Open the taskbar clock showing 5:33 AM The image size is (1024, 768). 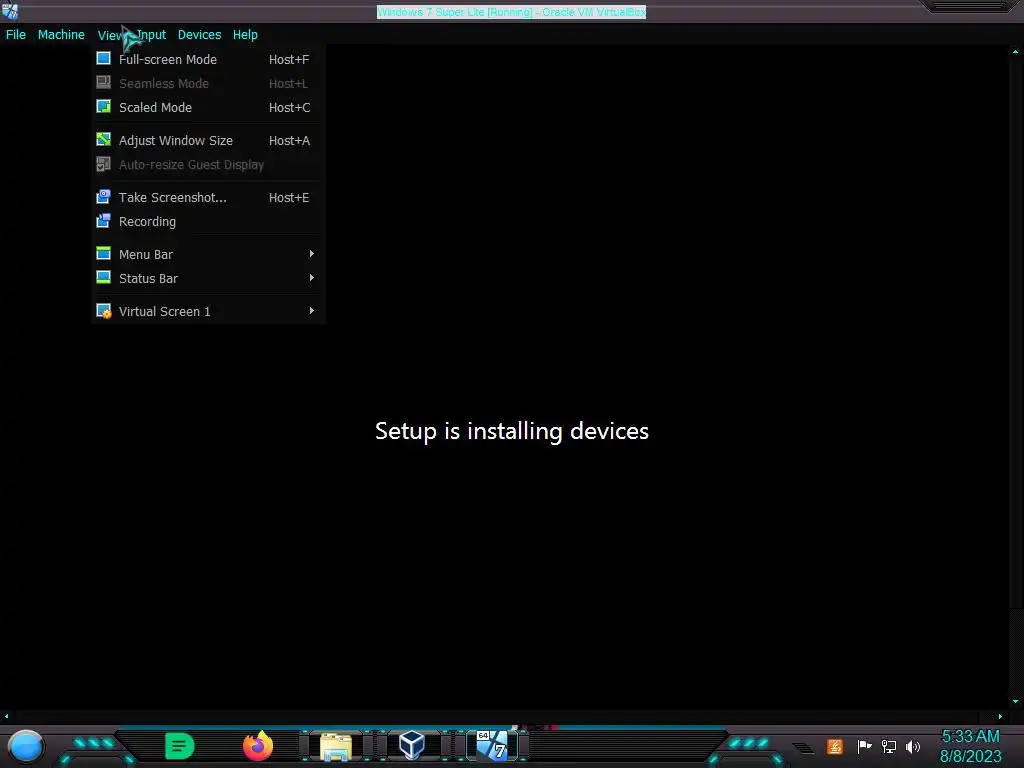[x=970, y=736]
